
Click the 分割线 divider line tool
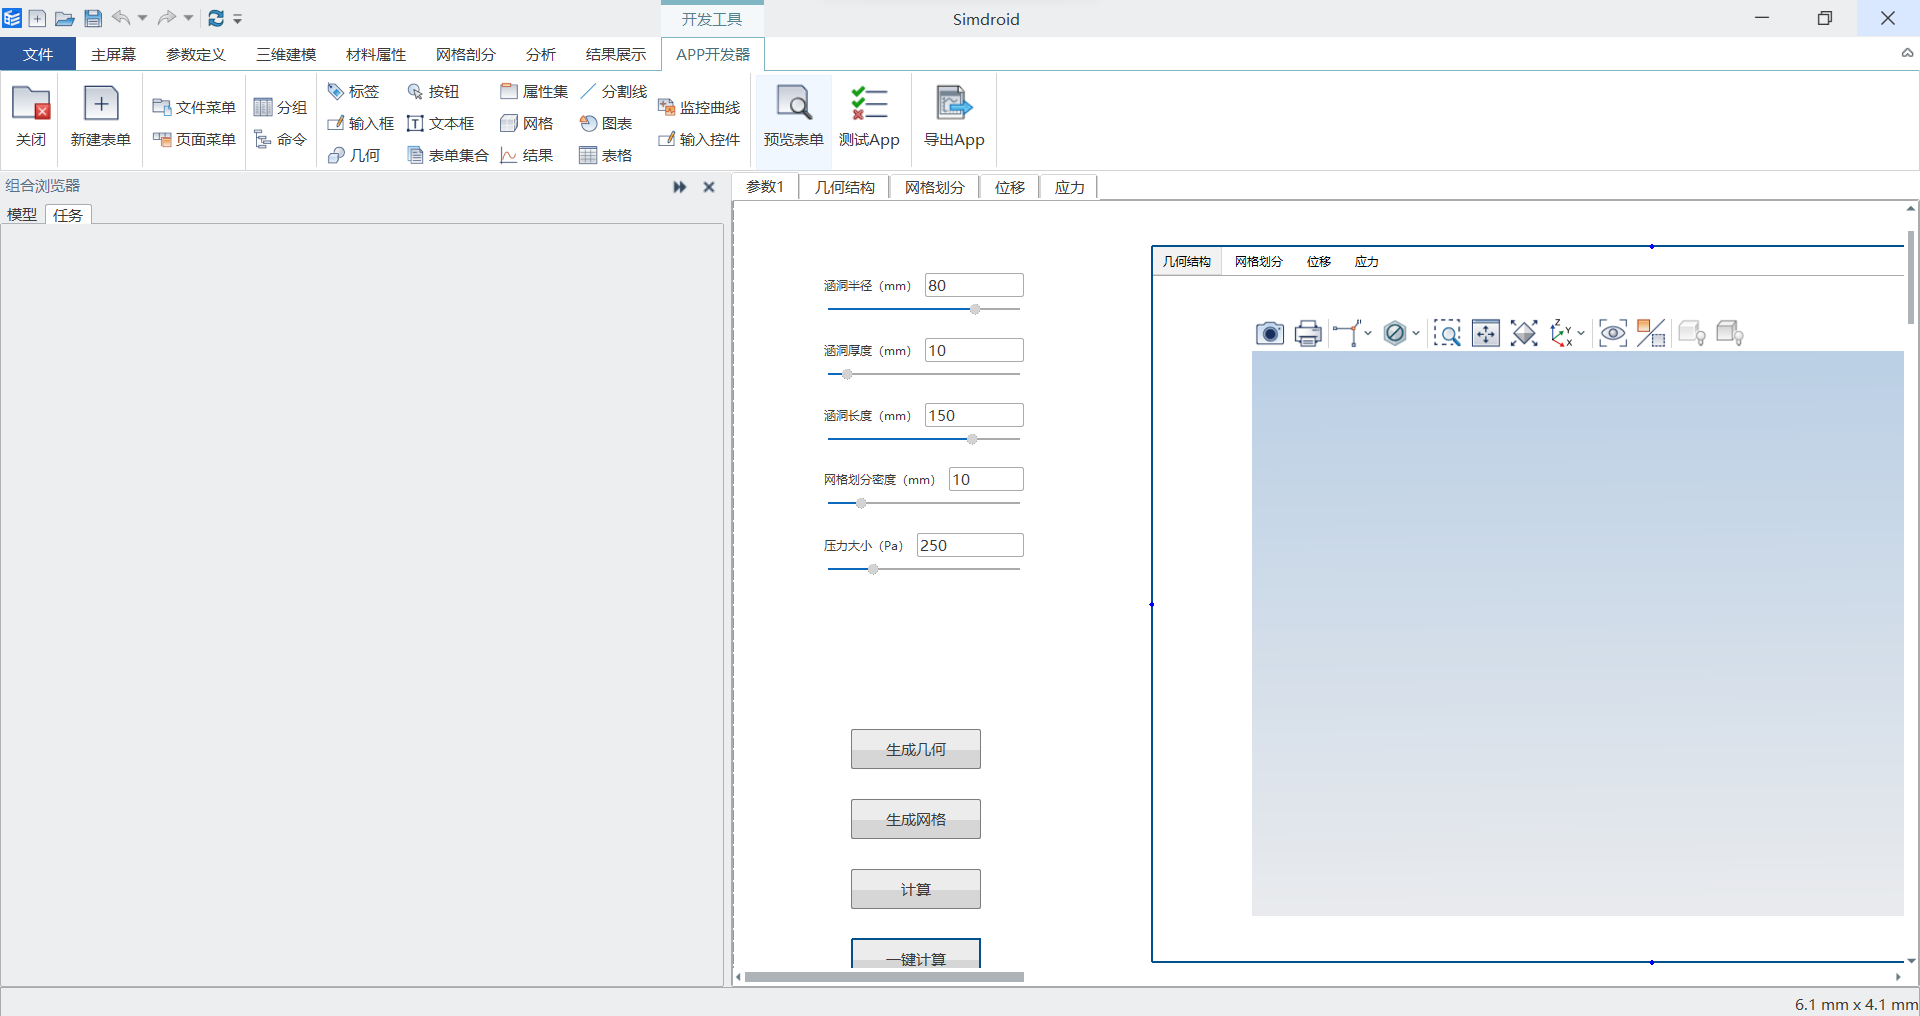point(614,91)
